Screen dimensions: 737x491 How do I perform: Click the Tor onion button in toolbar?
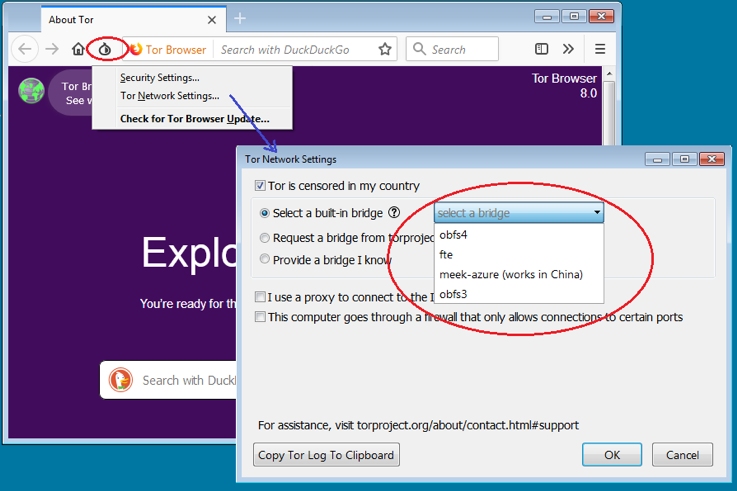tap(105, 49)
